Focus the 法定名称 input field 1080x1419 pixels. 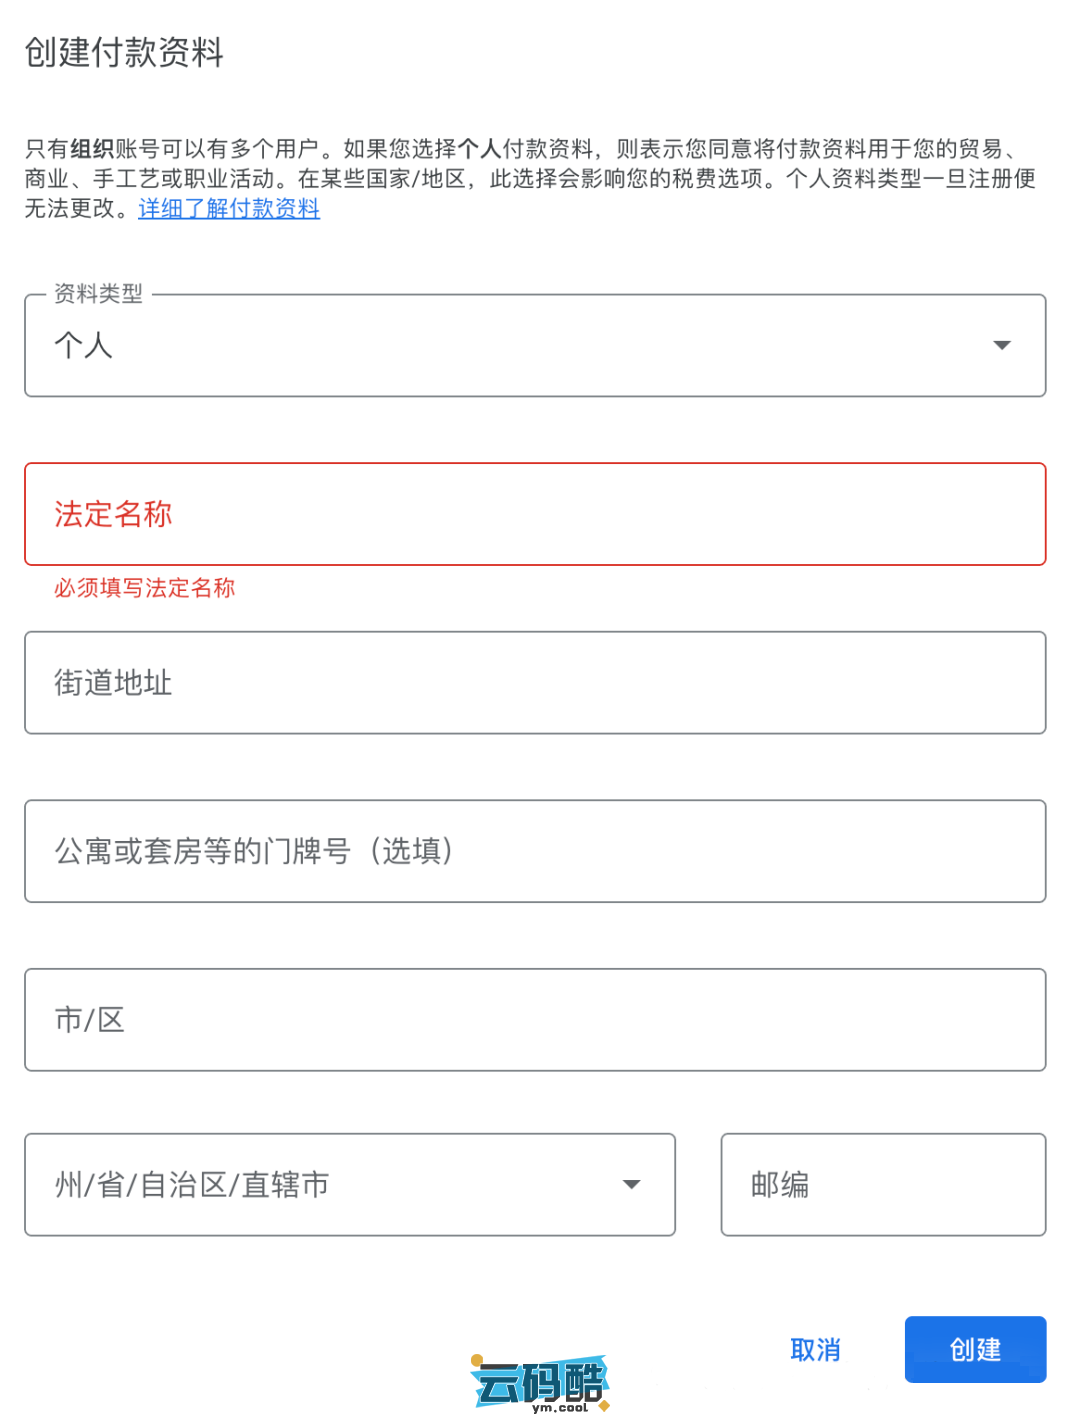point(535,514)
